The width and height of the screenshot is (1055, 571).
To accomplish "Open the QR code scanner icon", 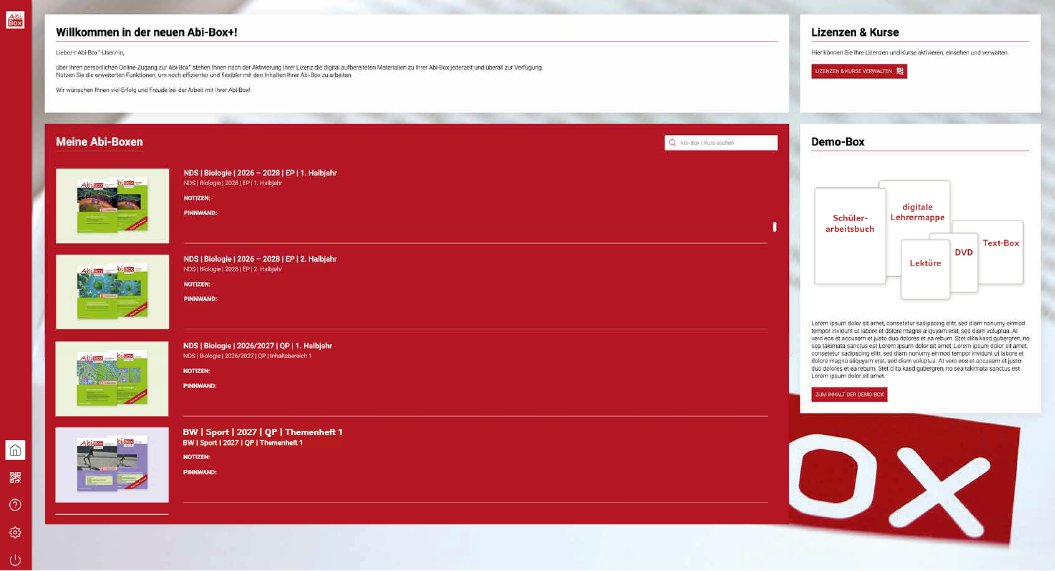I will 15,477.
